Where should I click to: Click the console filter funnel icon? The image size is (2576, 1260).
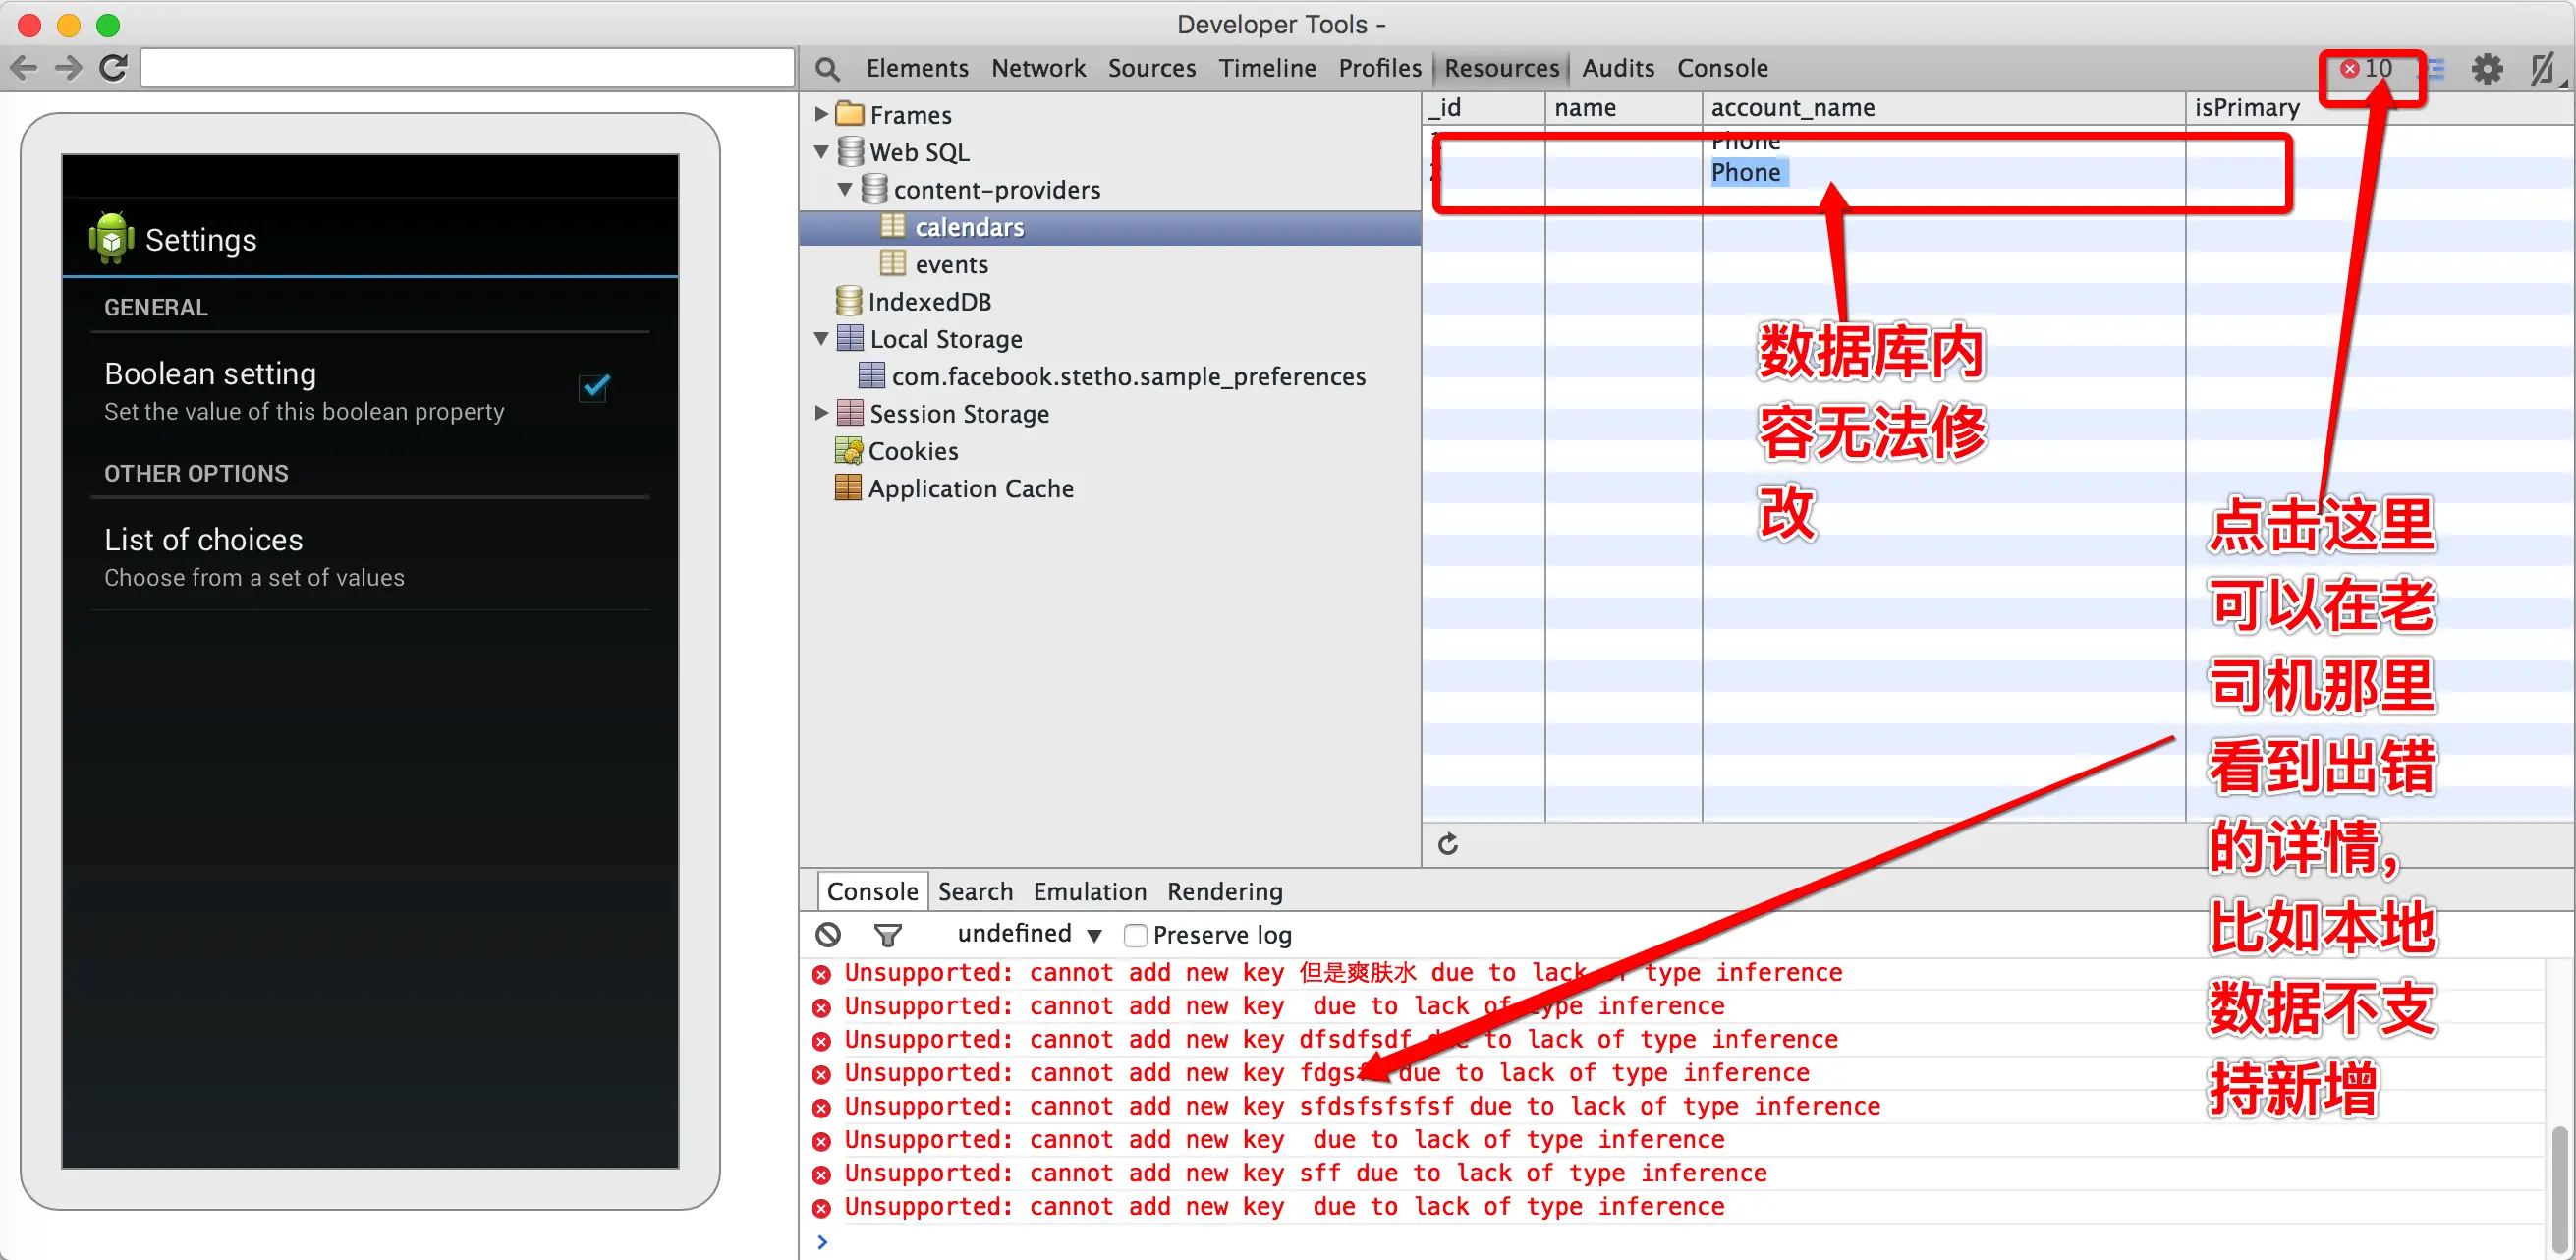pyautogui.click(x=887, y=934)
